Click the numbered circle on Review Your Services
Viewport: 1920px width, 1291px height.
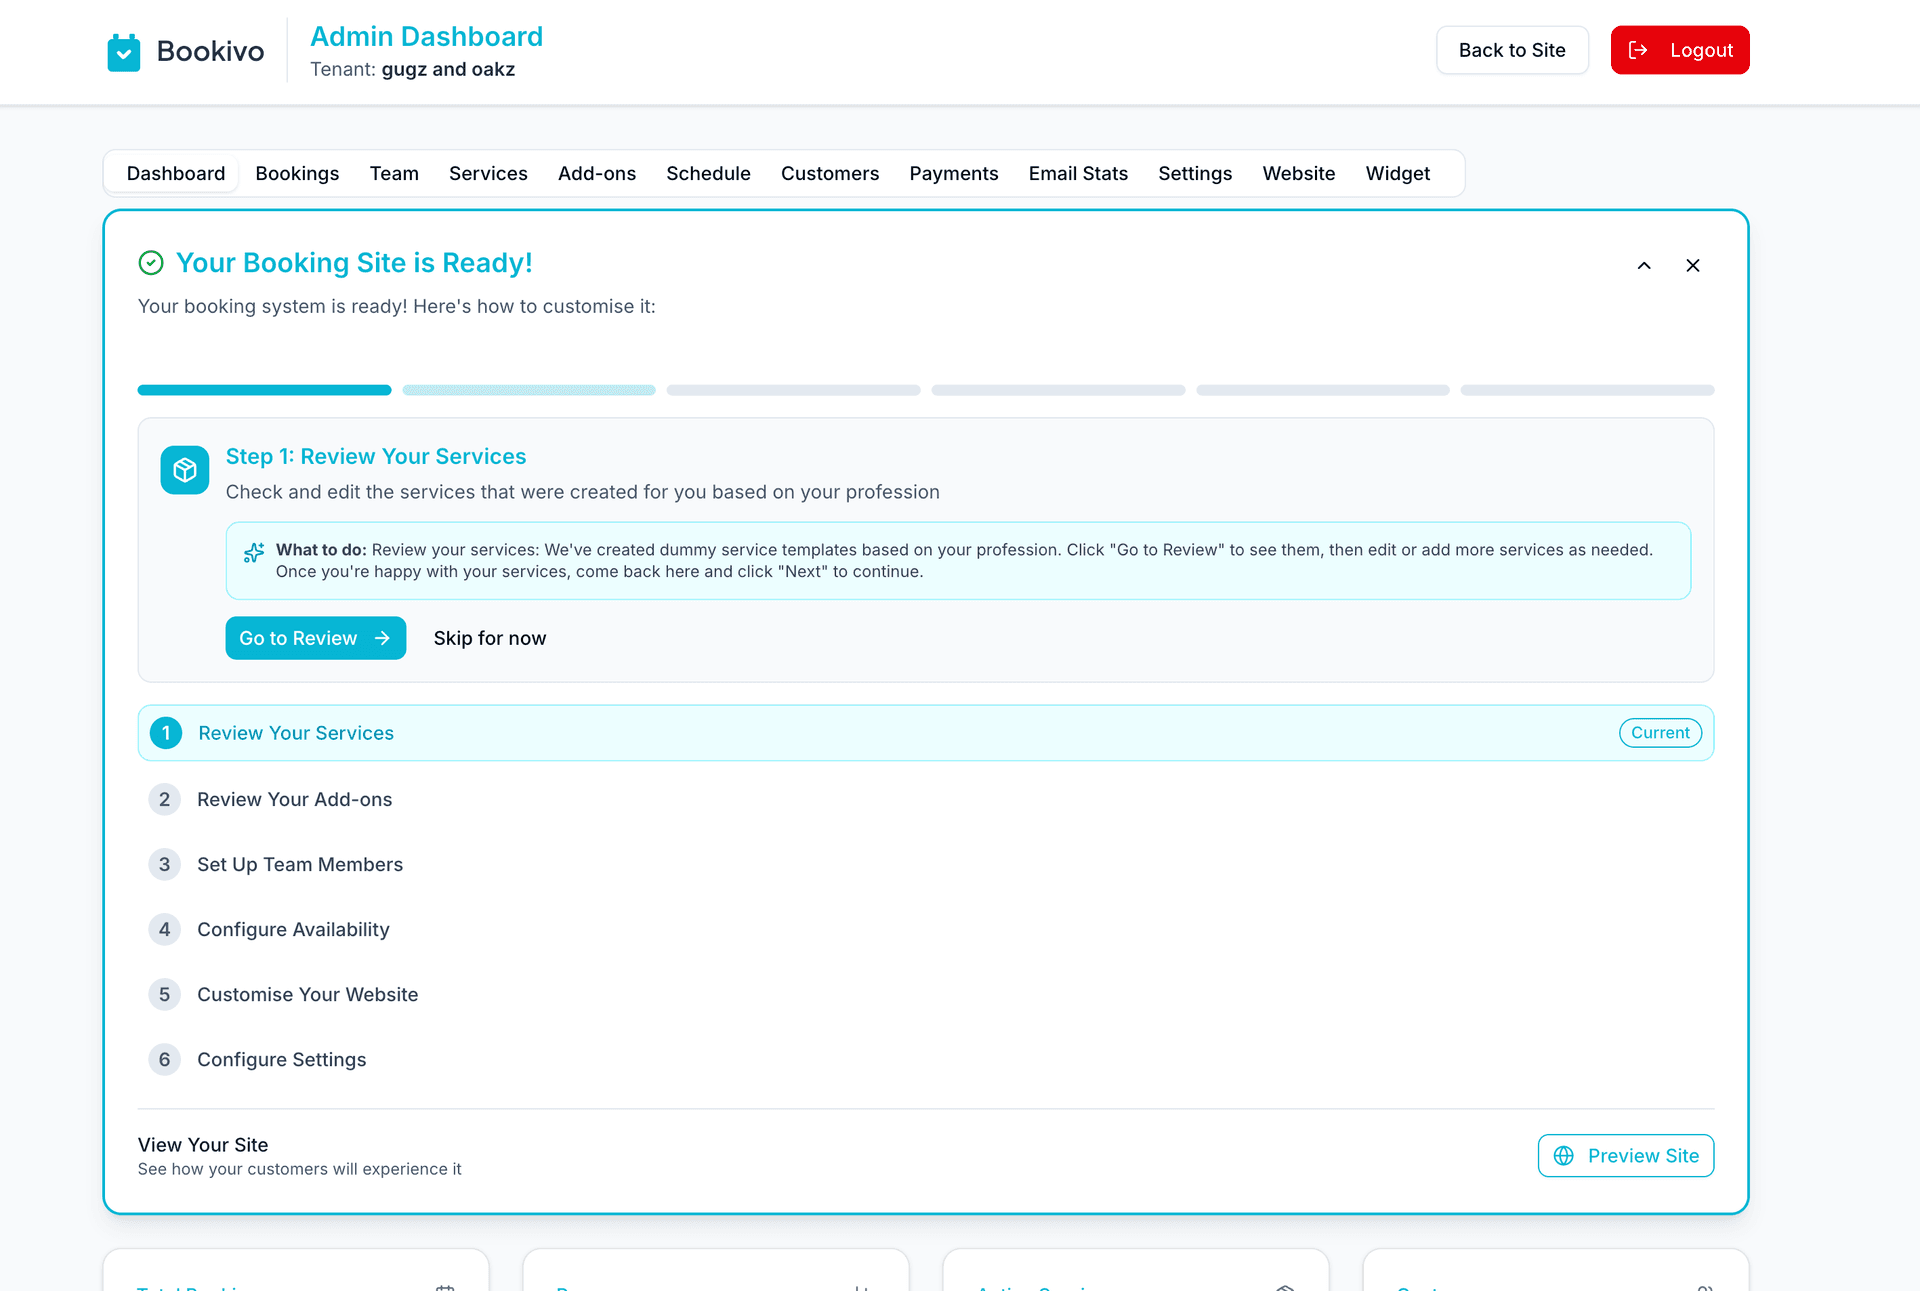pos(166,732)
